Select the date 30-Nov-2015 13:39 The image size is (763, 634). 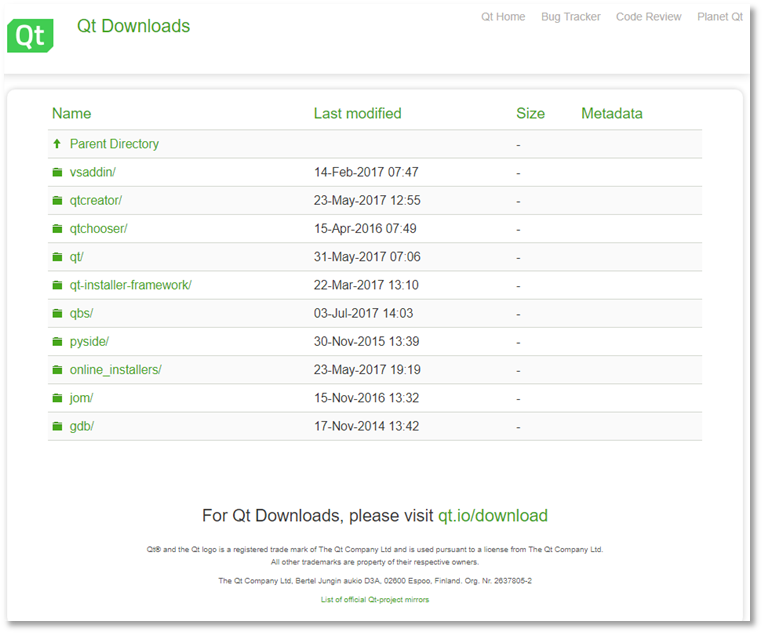click(366, 342)
